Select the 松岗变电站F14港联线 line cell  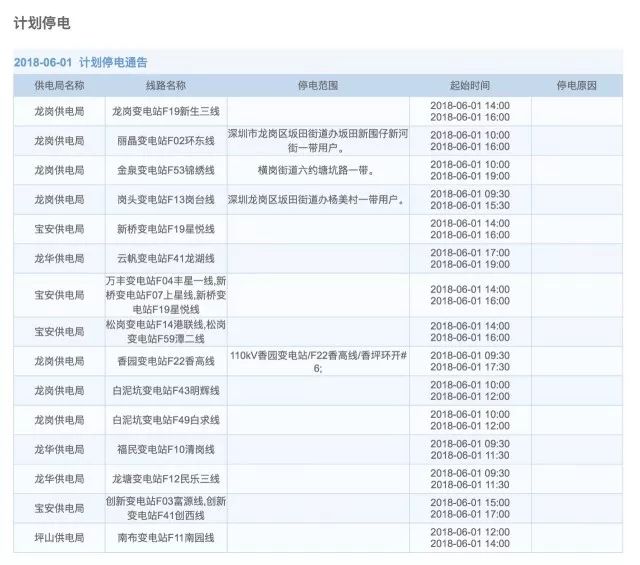(166, 331)
